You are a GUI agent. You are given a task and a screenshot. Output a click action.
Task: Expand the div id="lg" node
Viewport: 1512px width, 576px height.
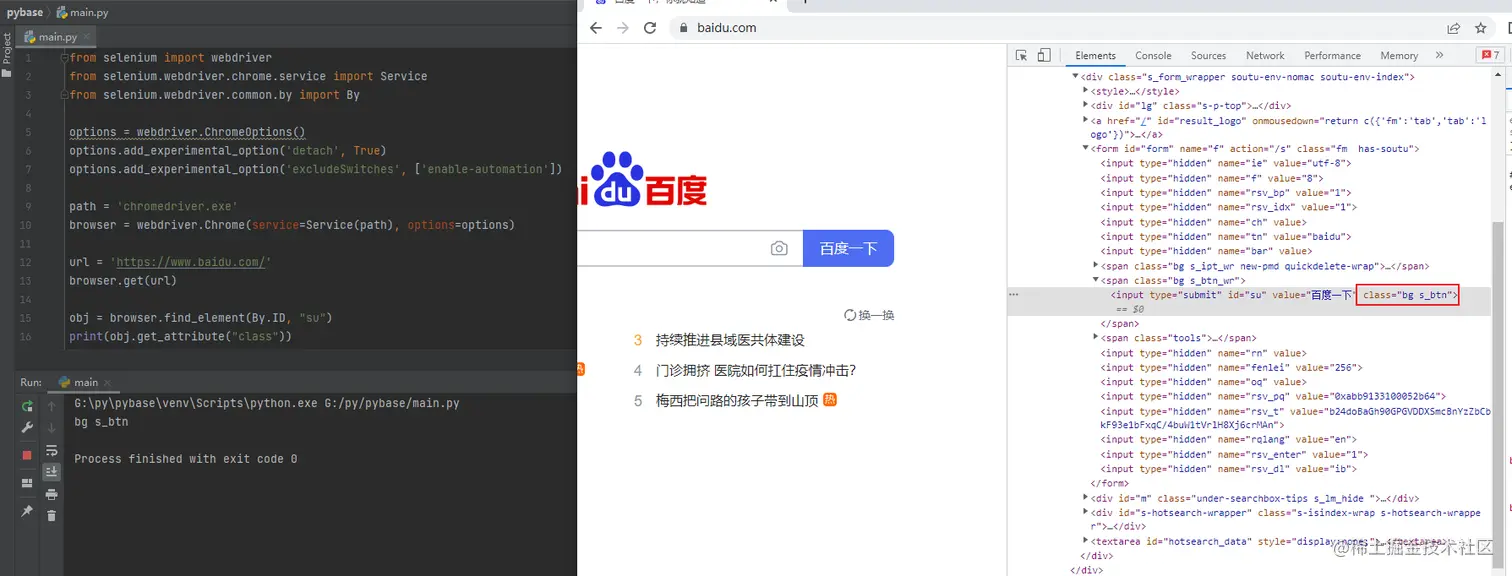pos(1086,106)
